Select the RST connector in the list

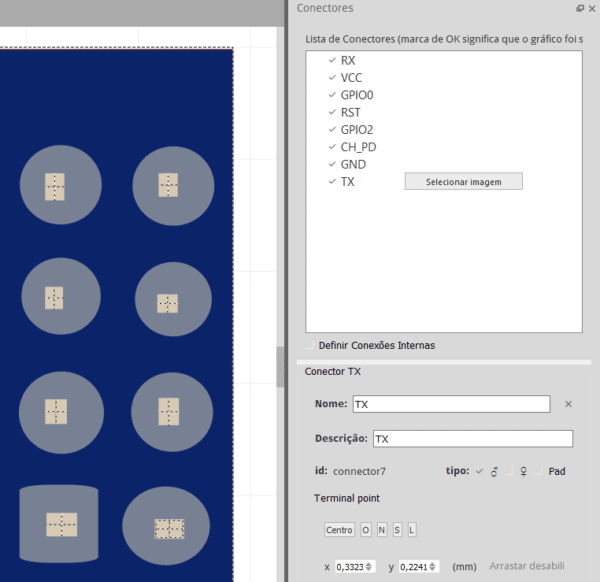click(350, 112)
